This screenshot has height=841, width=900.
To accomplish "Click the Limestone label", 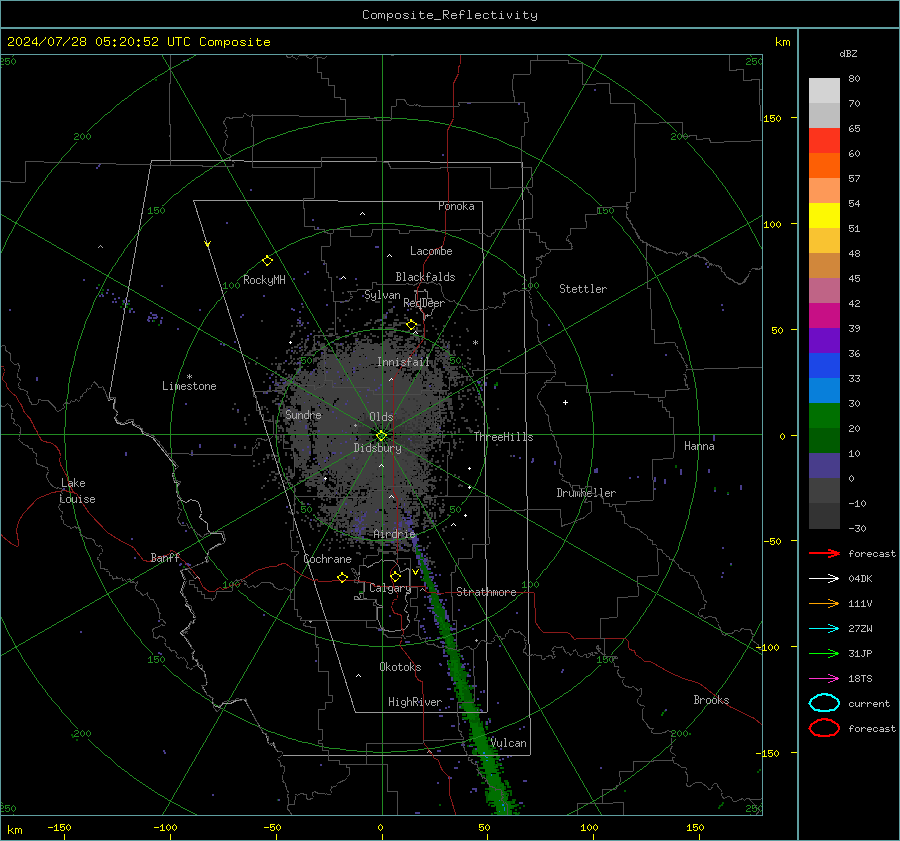I will (x=189, y=386).
